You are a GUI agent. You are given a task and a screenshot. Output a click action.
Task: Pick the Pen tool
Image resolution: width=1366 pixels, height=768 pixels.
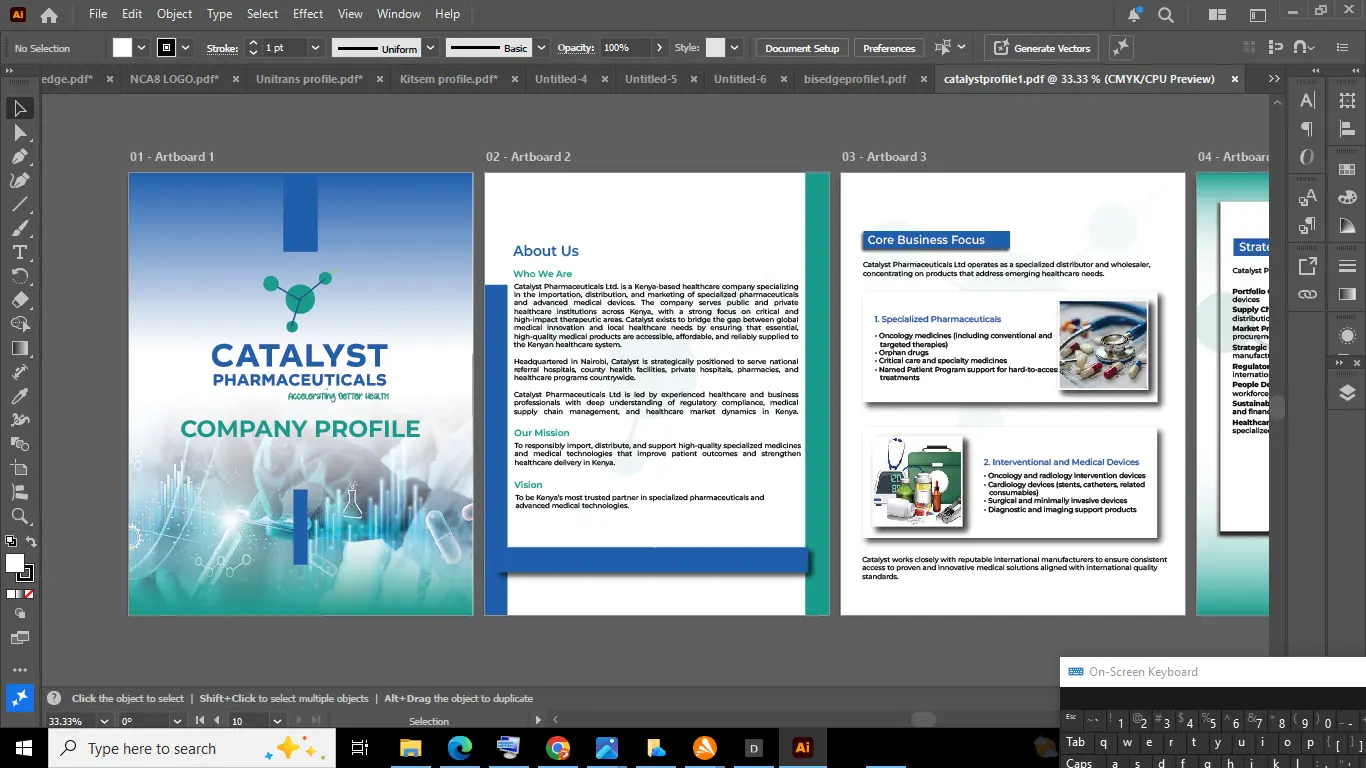click(x=20, y=156)
